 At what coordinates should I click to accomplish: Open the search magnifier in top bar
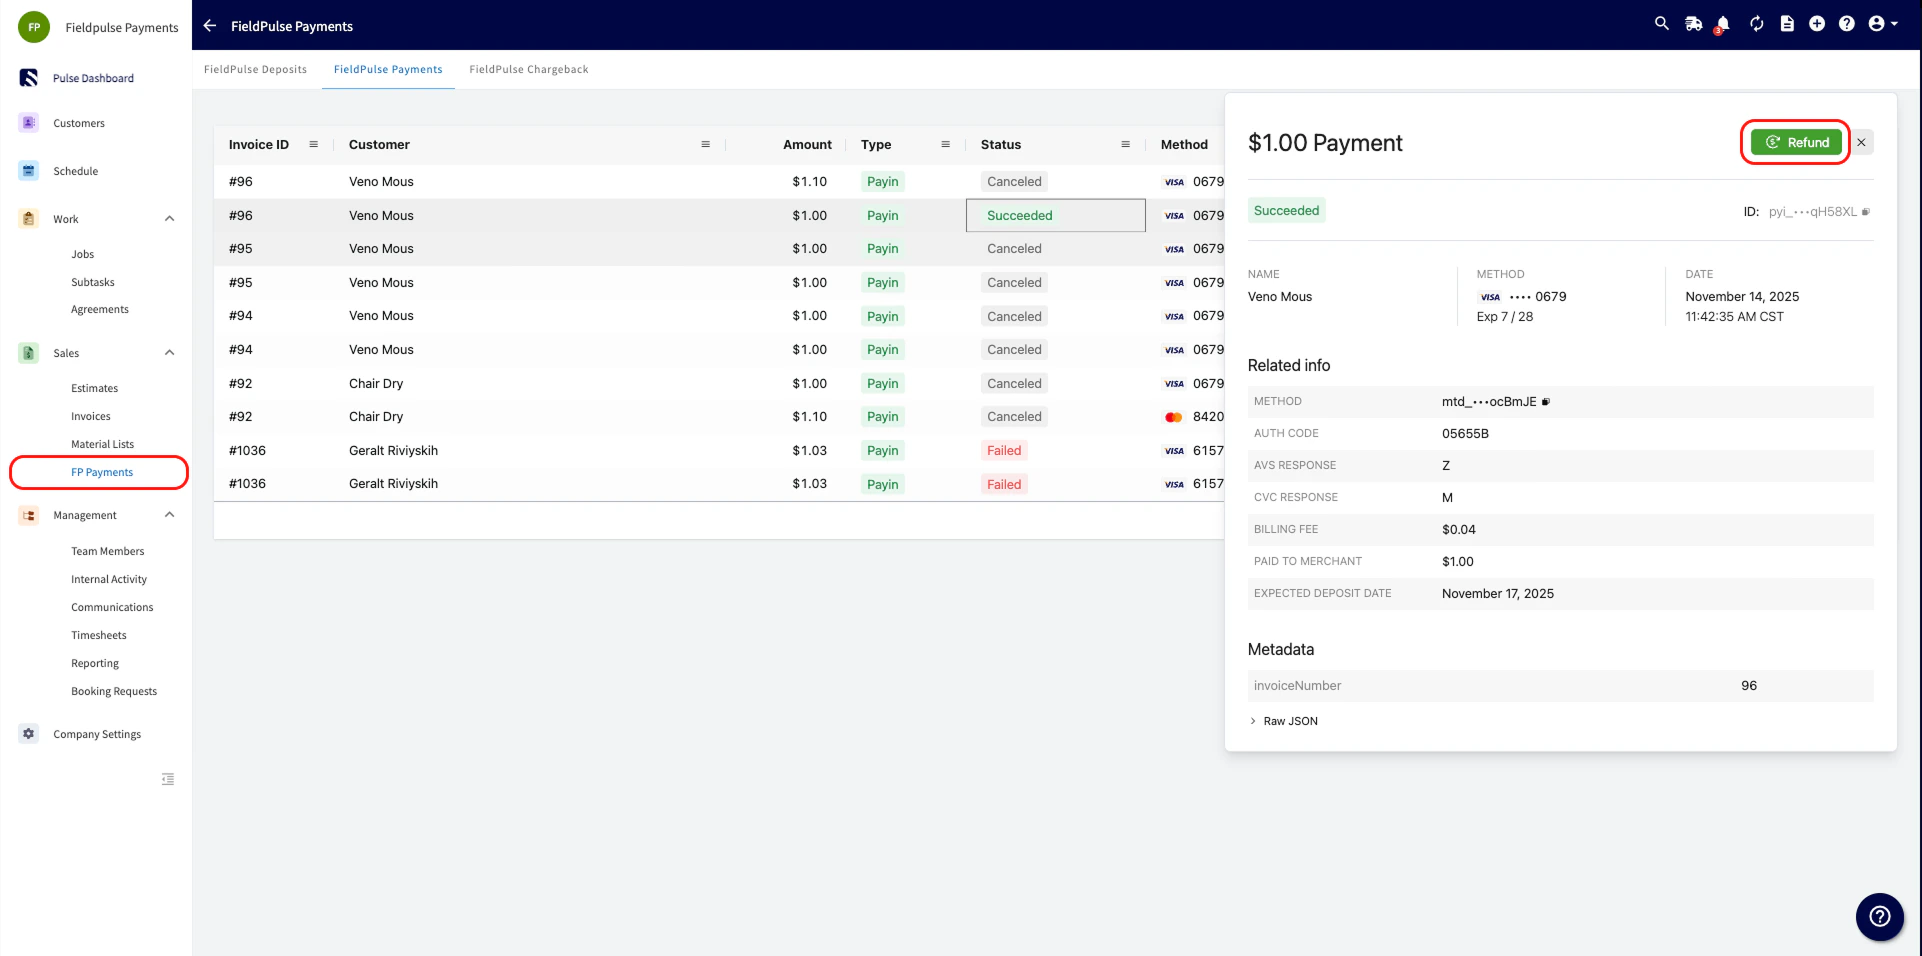click(1661, 24)
